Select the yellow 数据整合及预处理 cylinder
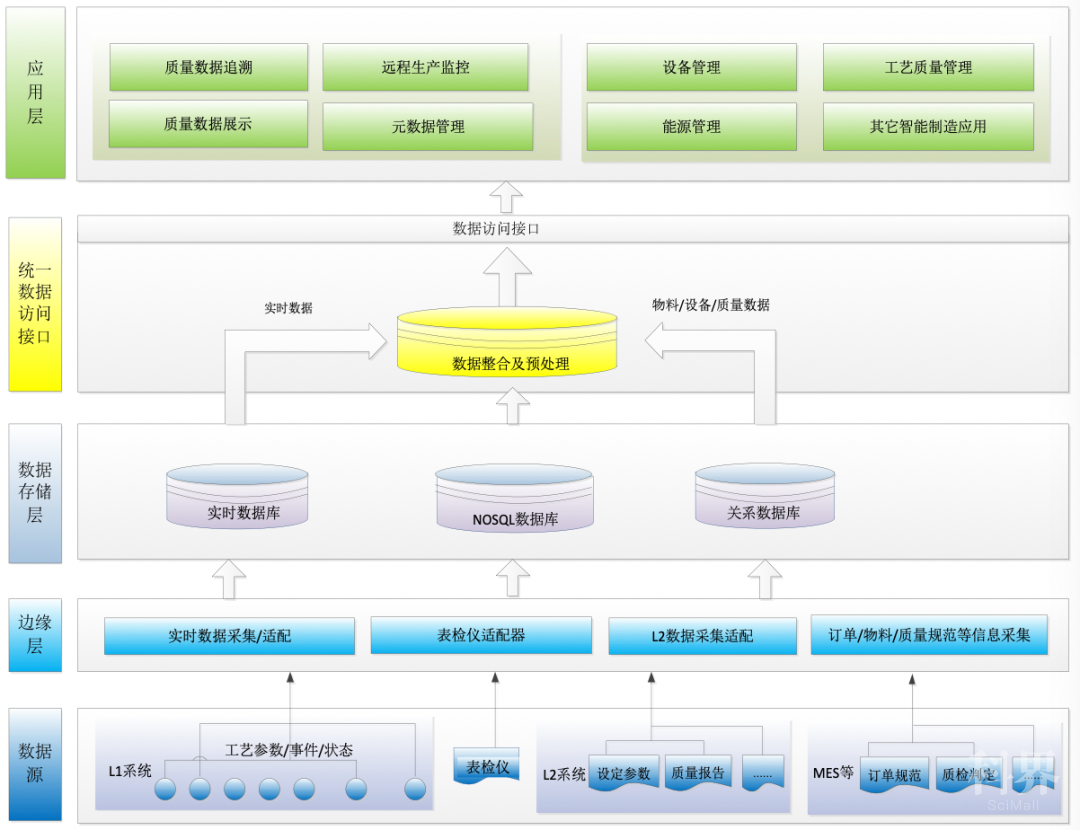Screen dimensions: 1080x830 coord(507,342)
